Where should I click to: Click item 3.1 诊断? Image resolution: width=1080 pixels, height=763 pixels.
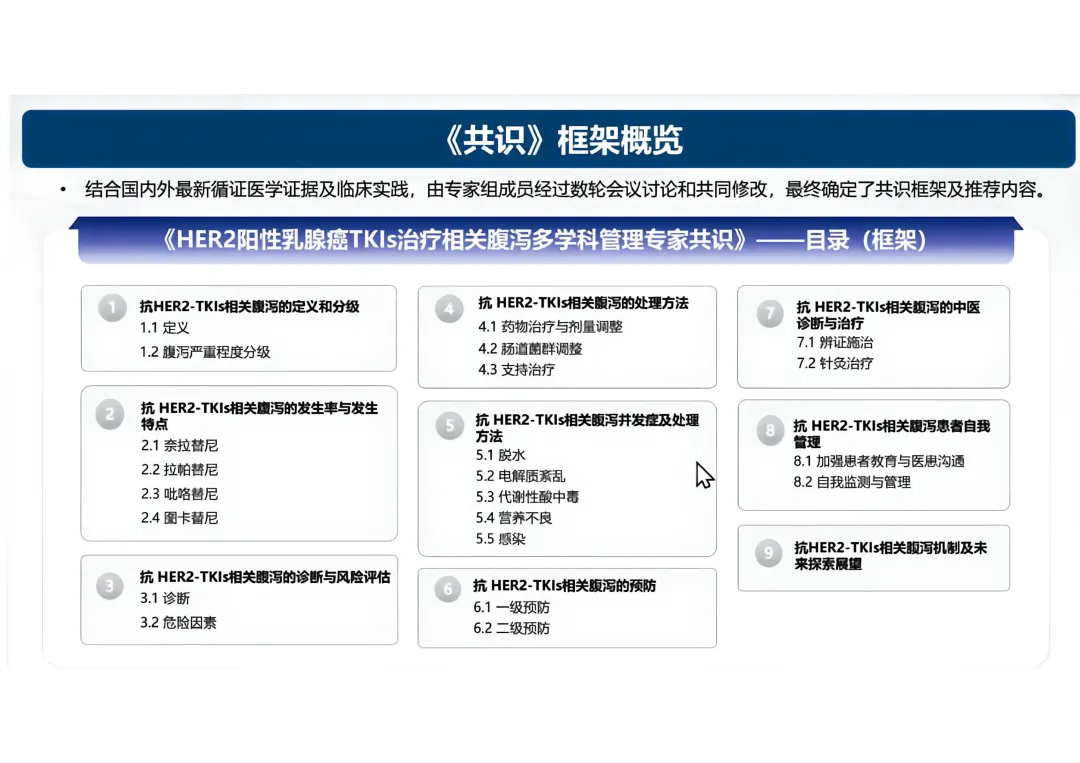tap(165, 598)
